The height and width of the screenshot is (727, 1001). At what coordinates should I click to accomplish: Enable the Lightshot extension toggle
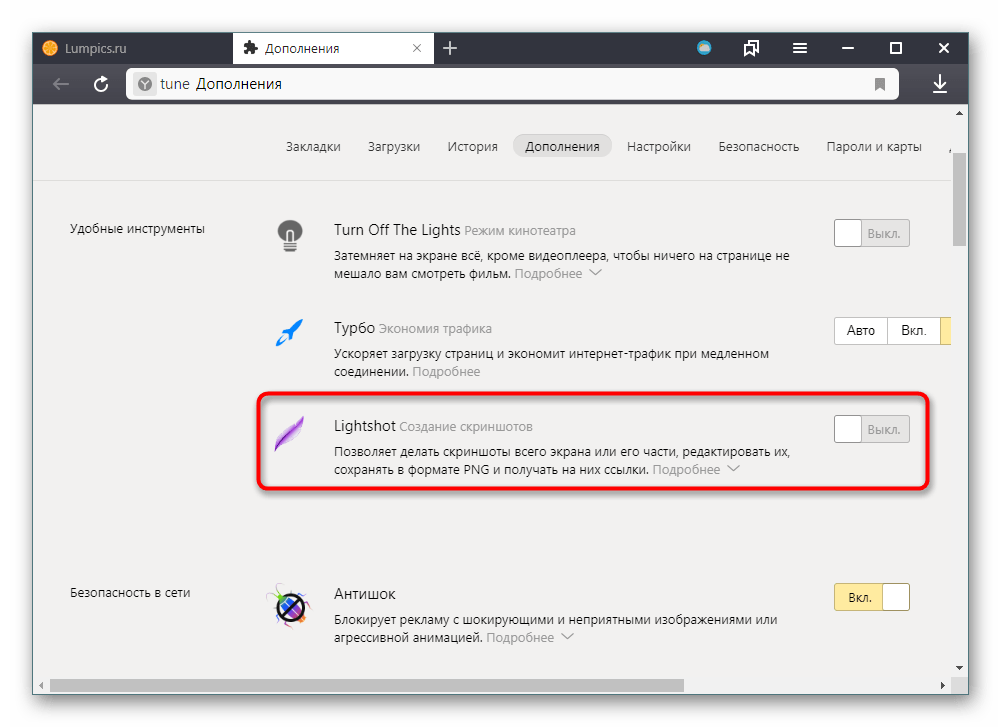click(x=871, y=430)
